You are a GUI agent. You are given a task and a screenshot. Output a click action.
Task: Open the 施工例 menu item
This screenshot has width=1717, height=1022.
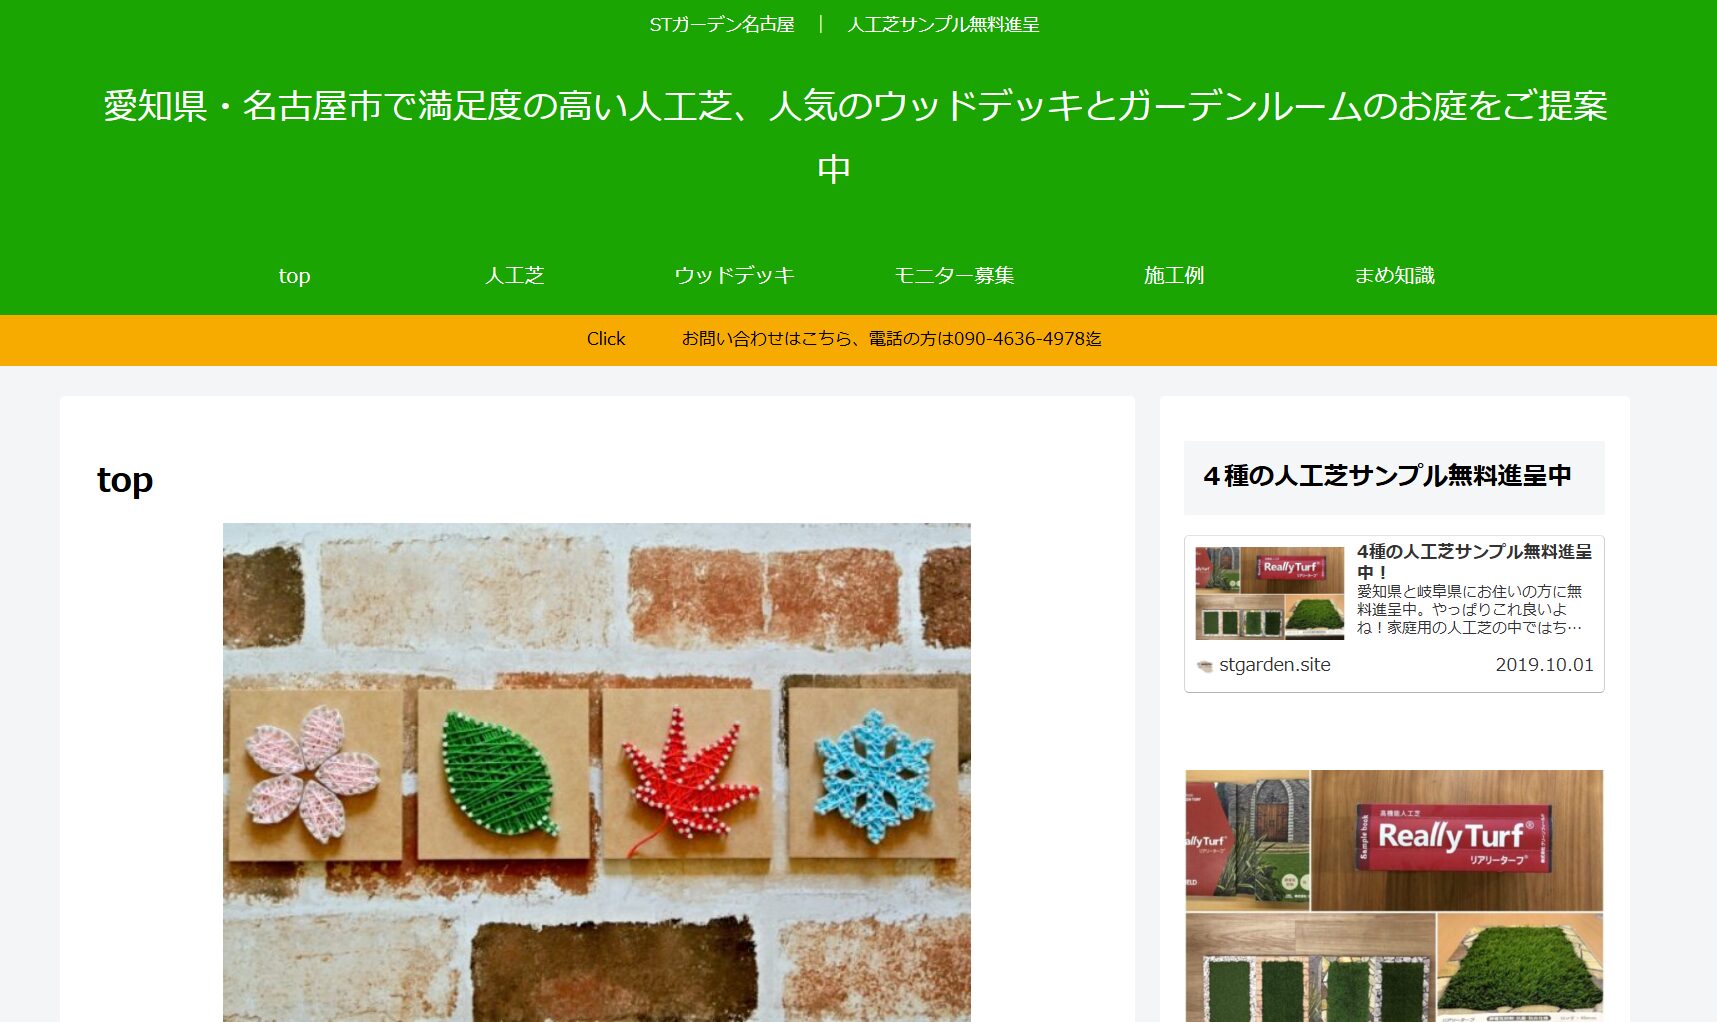click(x=1174, y=275)
